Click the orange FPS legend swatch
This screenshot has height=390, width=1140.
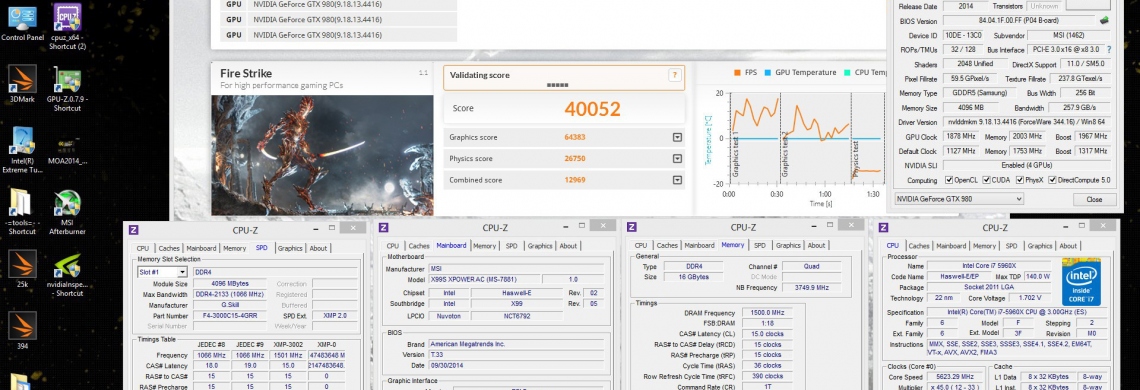pos(737,73)
